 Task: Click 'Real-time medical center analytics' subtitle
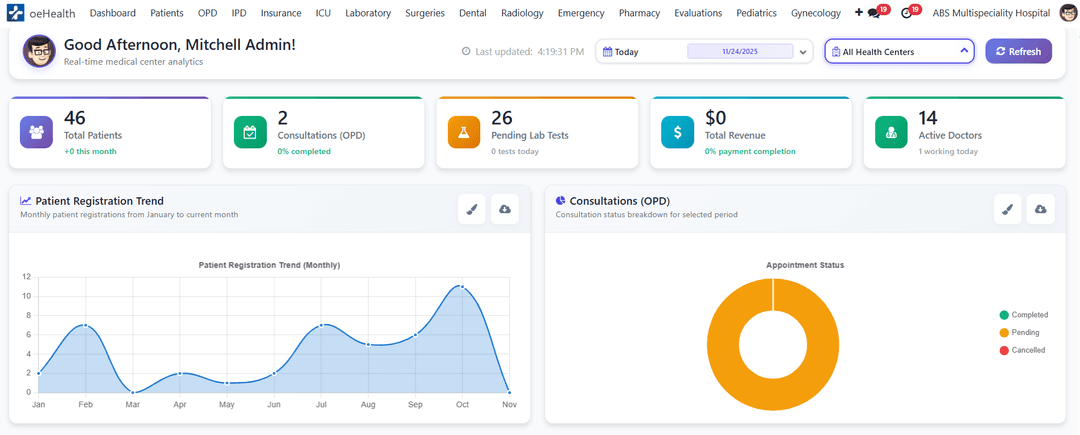[x=134, y=62]
